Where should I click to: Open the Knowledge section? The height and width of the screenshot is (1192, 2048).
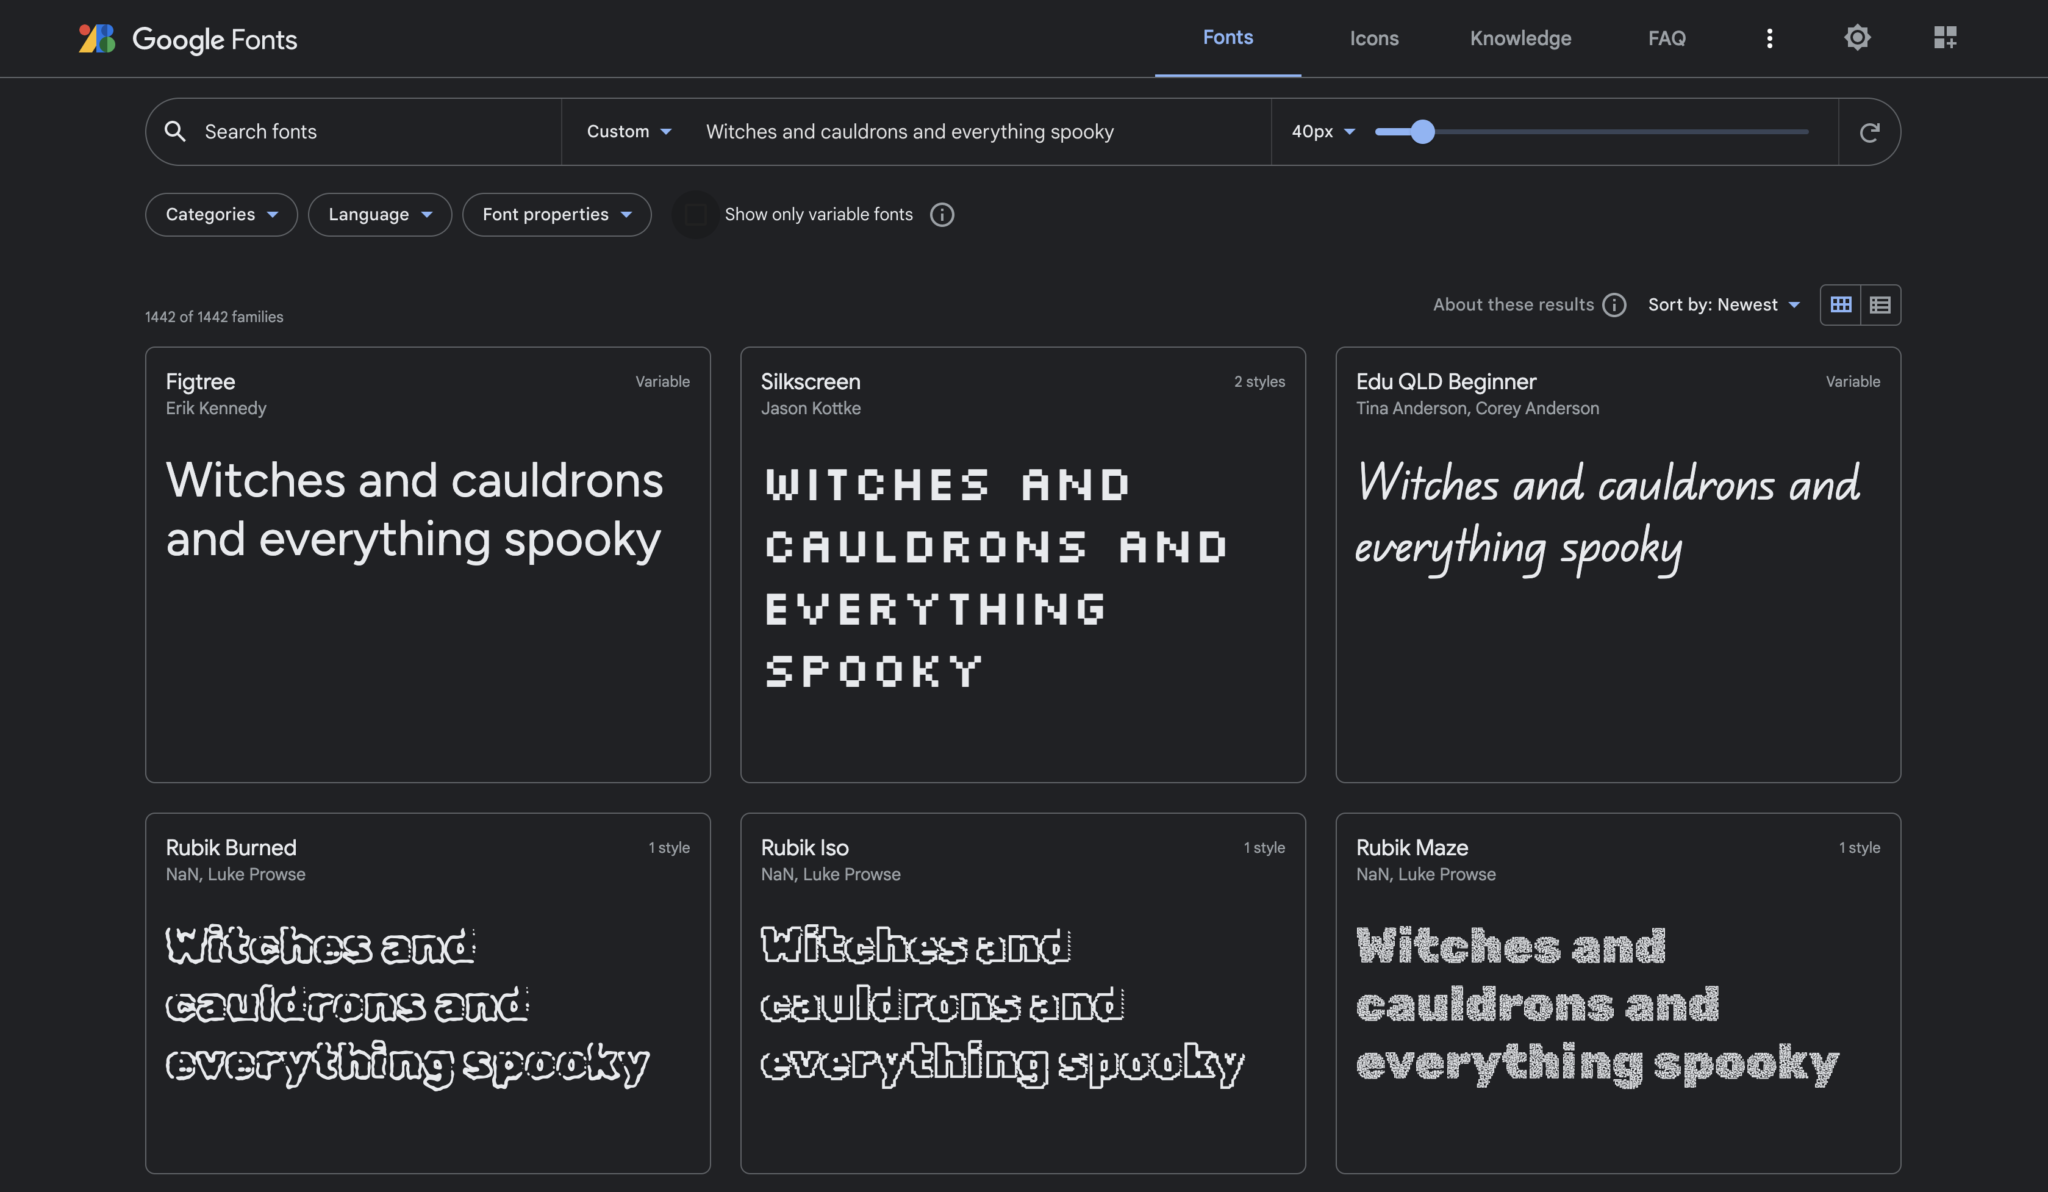click(1520, 38)
